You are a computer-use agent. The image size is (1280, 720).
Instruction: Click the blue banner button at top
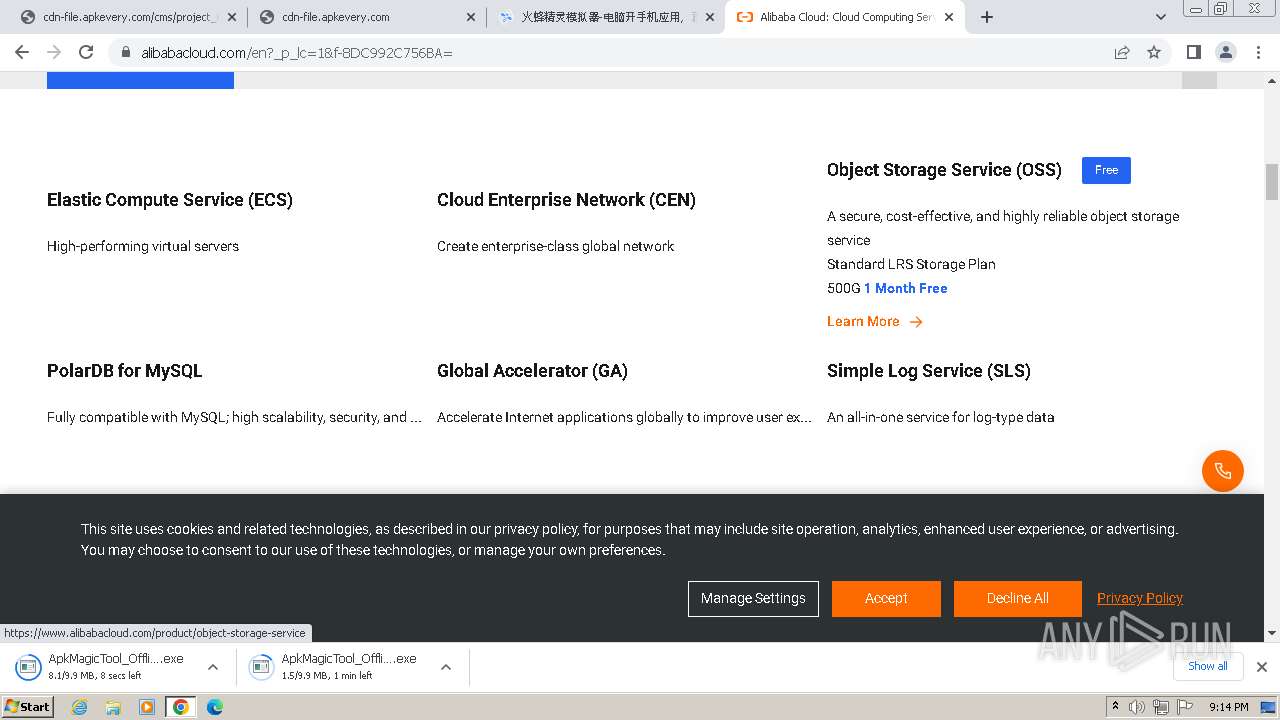140,80
